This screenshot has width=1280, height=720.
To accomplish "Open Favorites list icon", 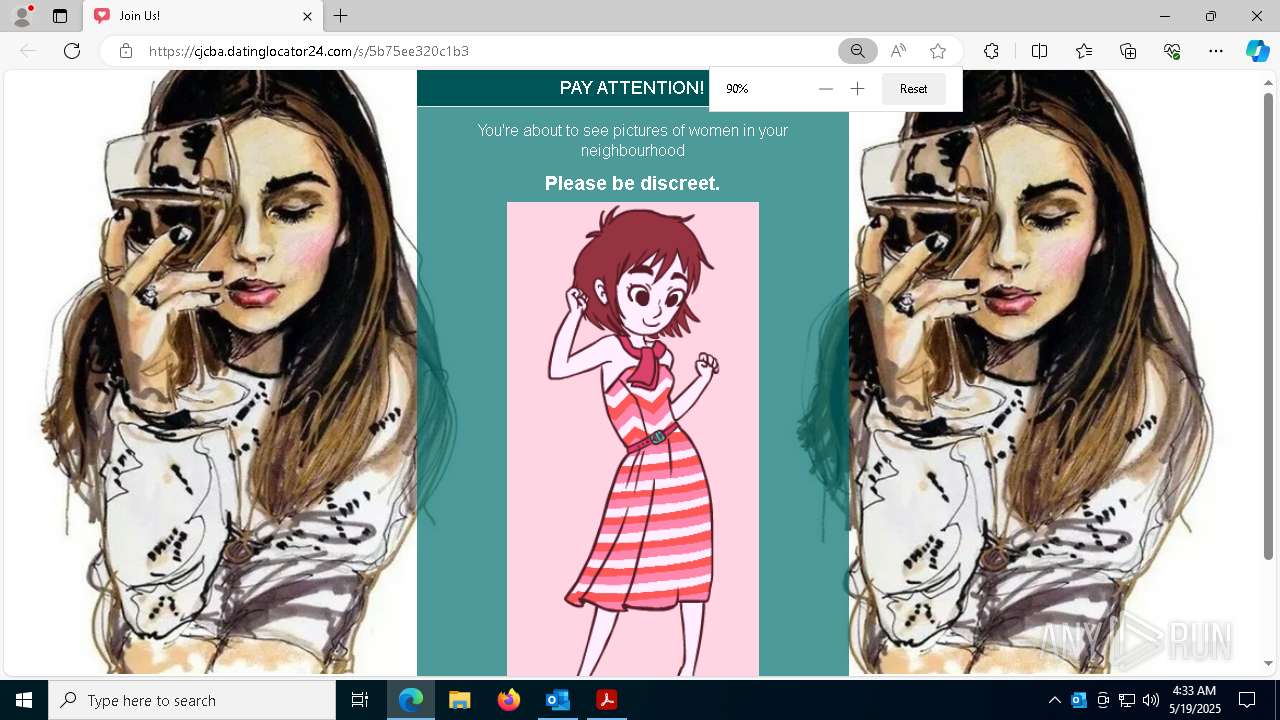I will pyautogui.click(x=1084, y=51).
